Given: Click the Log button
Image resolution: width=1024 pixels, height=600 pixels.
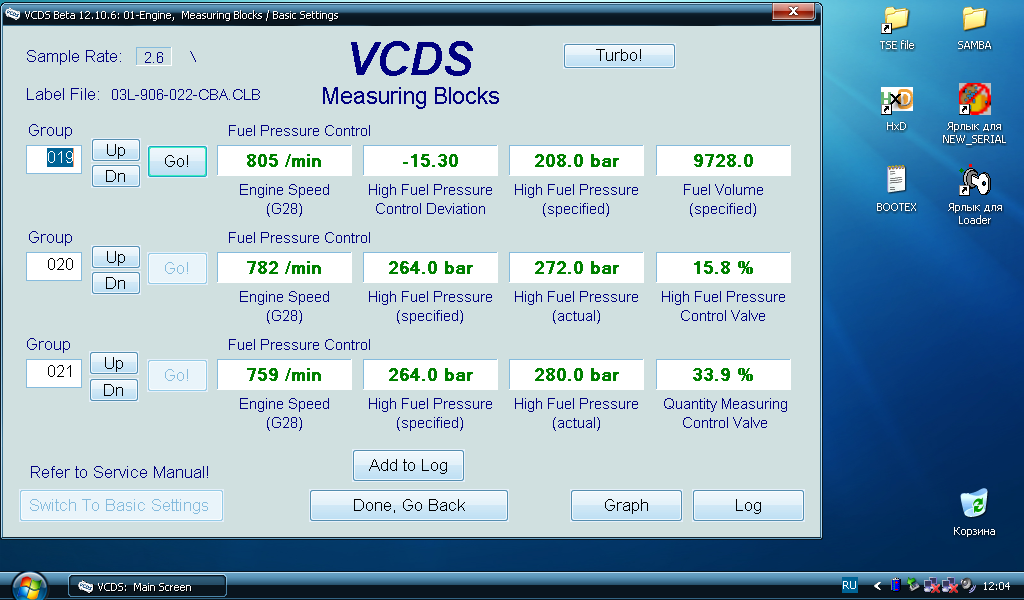Looking at the screenshot, I should tap(748, 505).
